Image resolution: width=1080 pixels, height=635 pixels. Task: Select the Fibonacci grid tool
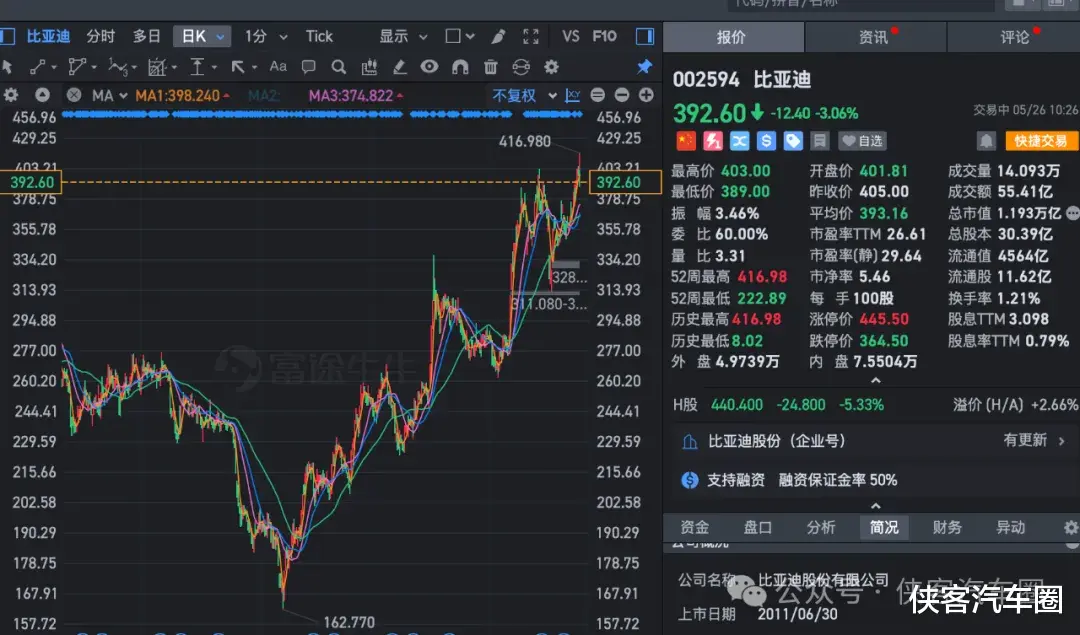158,67
